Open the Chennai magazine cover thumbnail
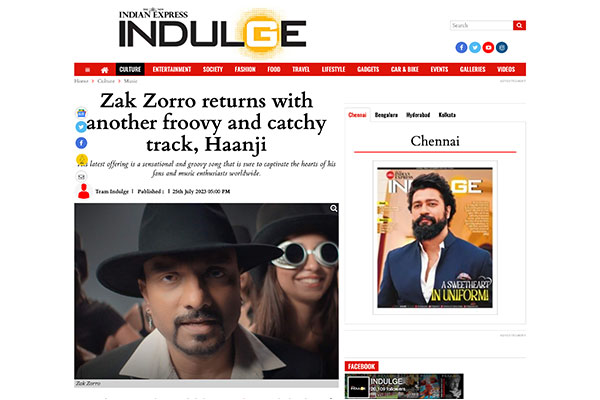The height and width of the screenshot is (400, 600). pyautogui.click(x=435, y=238)
